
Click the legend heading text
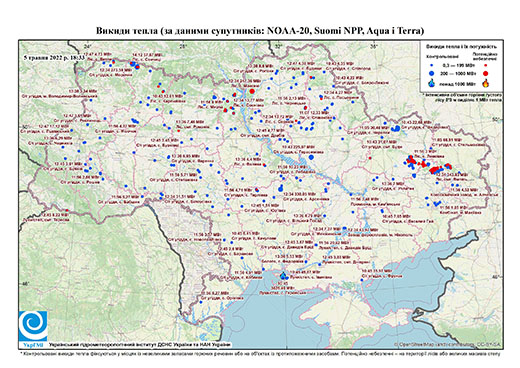[x=462, y=47]
